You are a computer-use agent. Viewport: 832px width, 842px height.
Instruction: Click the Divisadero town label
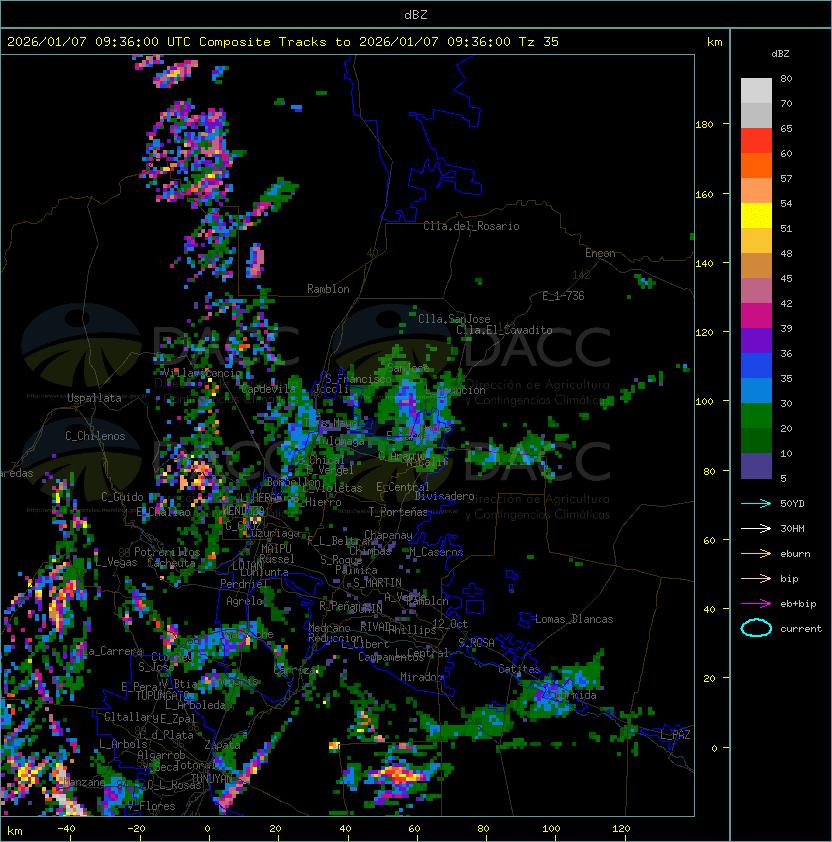pos(444,496)
